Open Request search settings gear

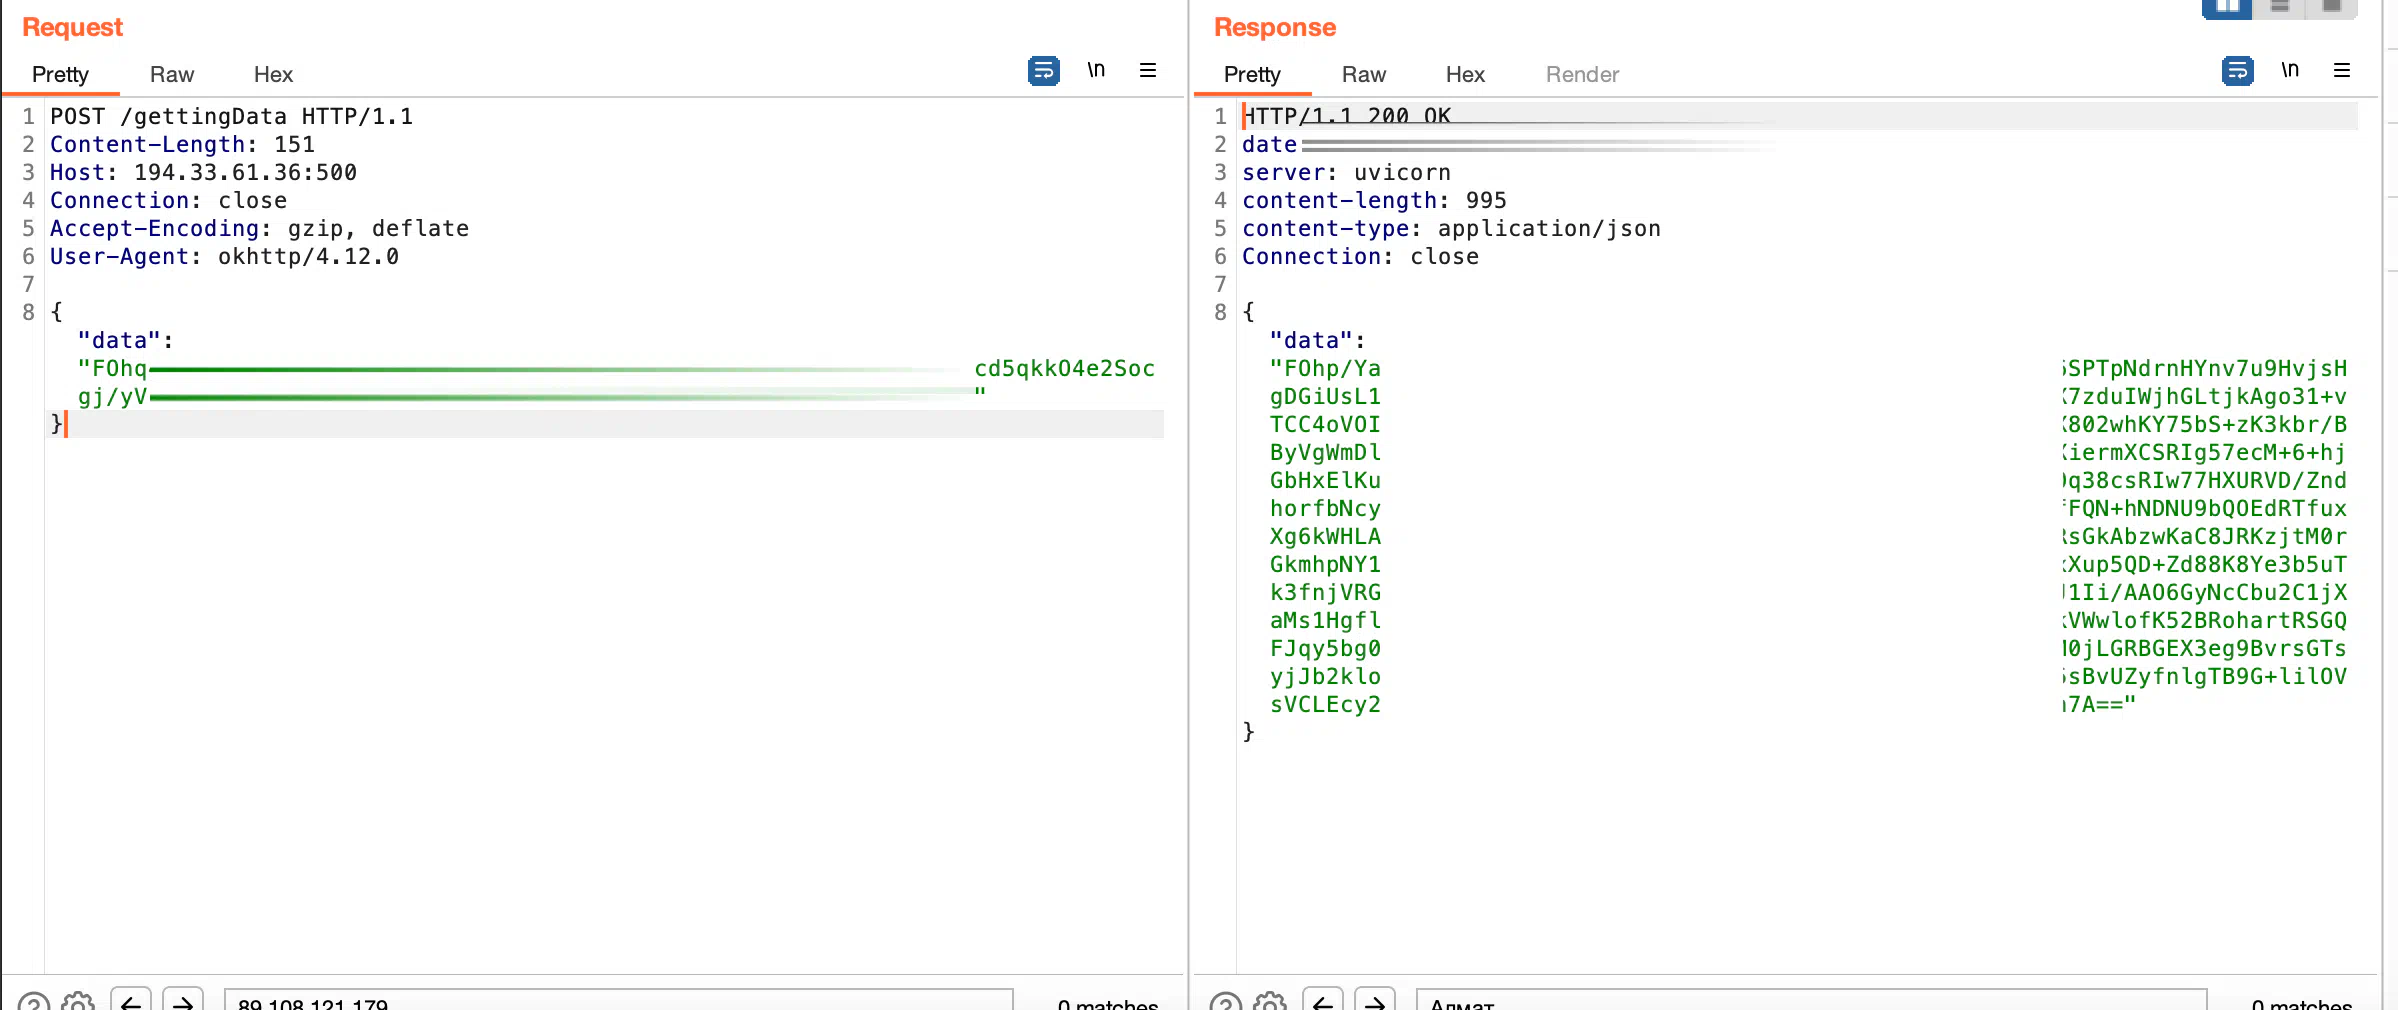pyautogui.click(x=78, y=1001)
